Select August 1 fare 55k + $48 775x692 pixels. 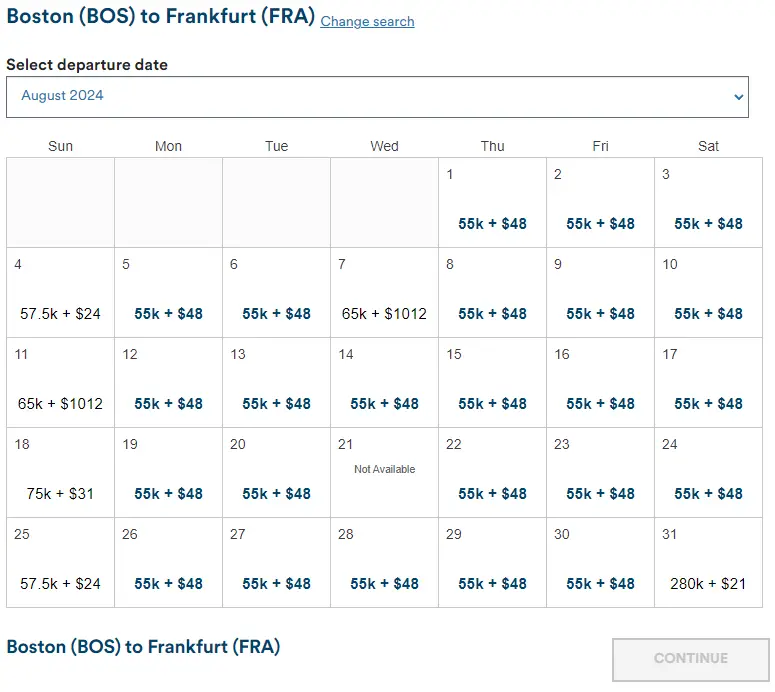pyautogui.click(x=492, y=223)
